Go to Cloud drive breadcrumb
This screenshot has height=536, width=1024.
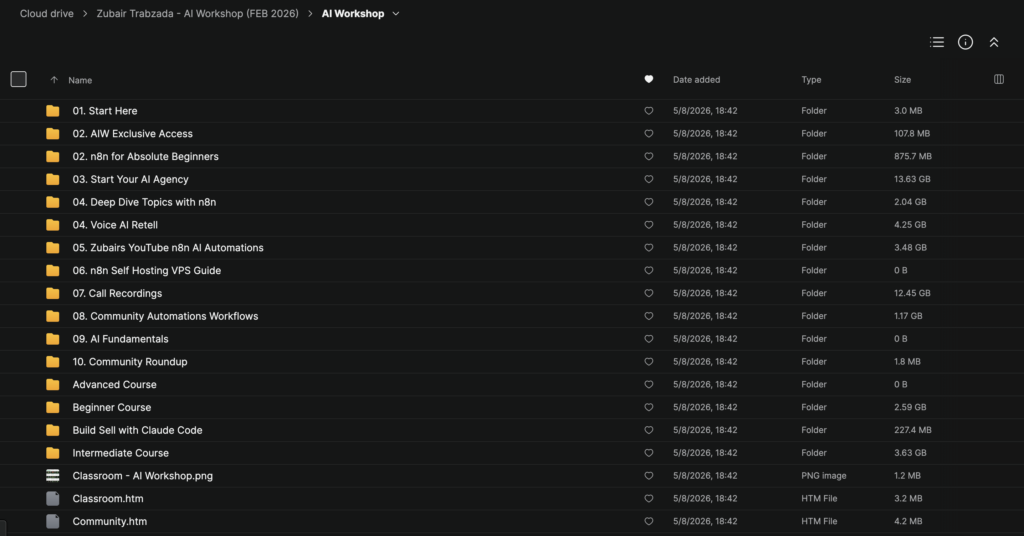pyautogui.click(x=46, y=14)
